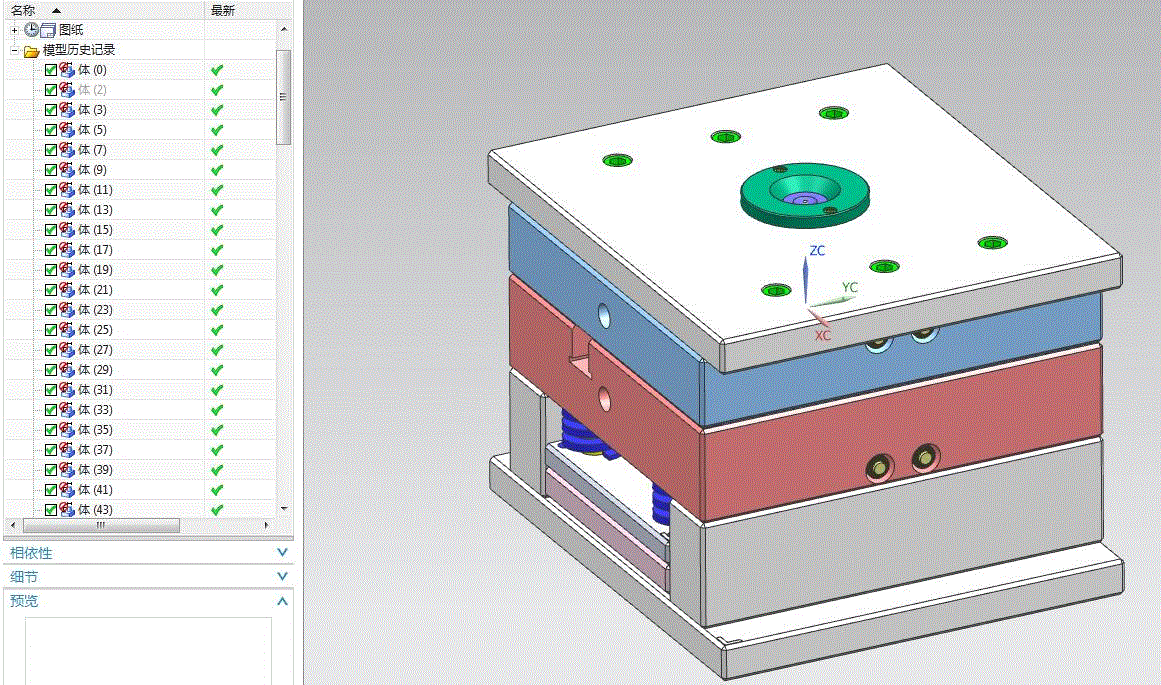Click the body icon of 体 (41)
1161x685 pixels.
pyautogui.click(x=67, y=489)
